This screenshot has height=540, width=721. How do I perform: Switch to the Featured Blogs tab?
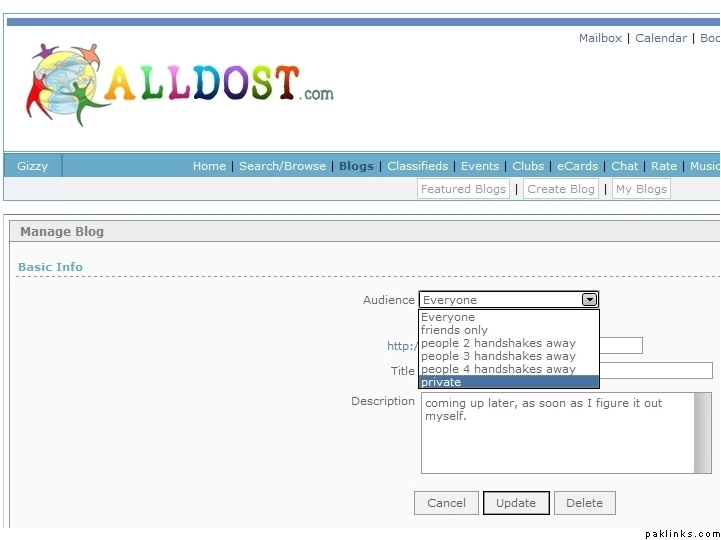pos(463,189)
